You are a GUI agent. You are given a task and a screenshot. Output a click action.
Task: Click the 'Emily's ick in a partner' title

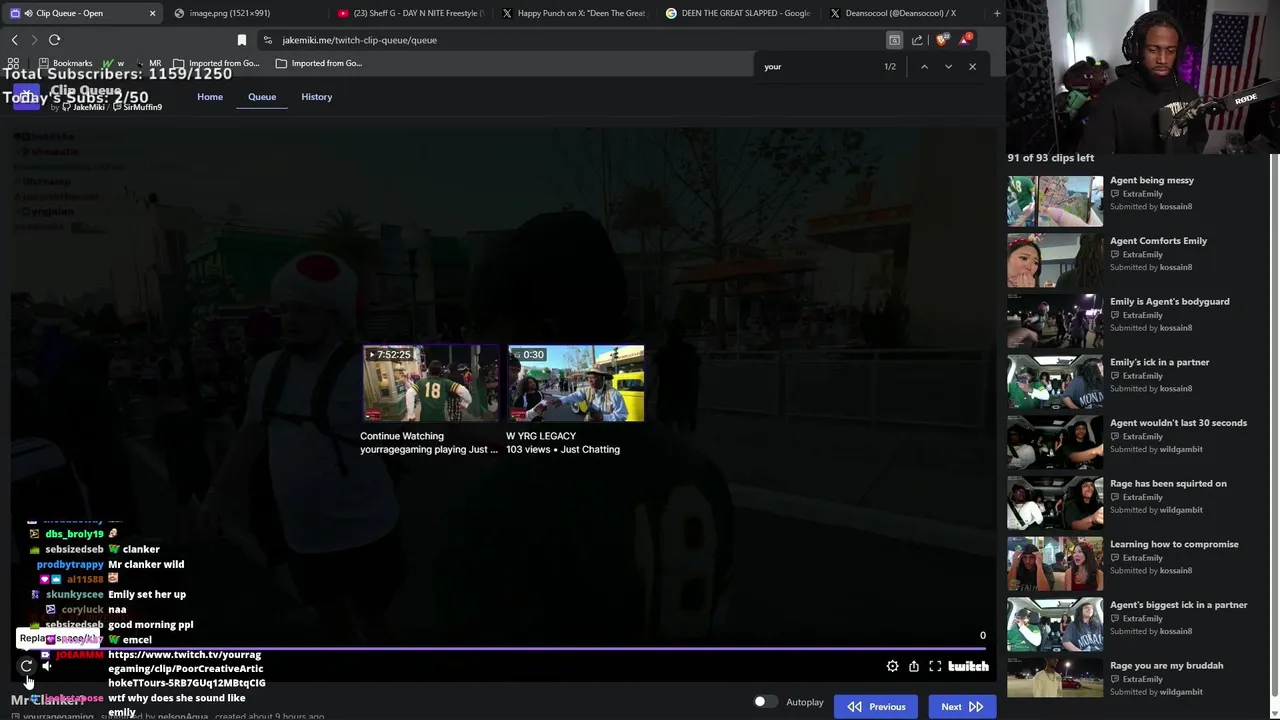tap(1159, 362)
